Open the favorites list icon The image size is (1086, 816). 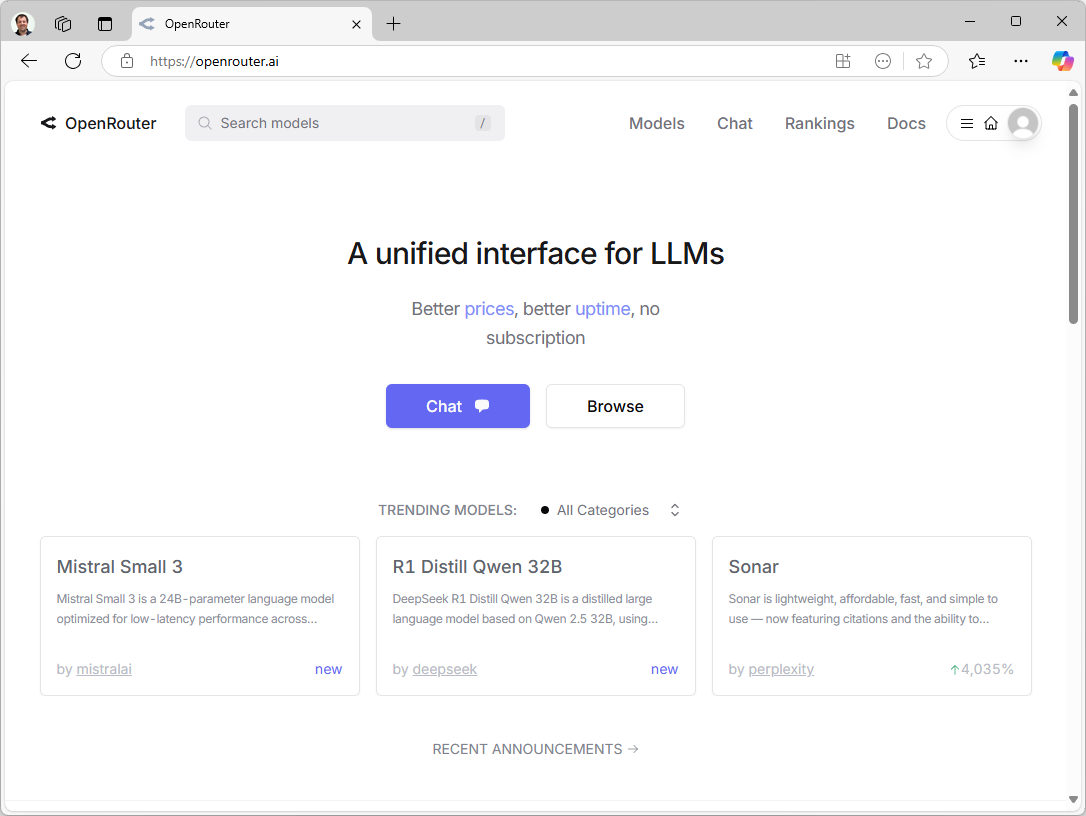(977, 61)
